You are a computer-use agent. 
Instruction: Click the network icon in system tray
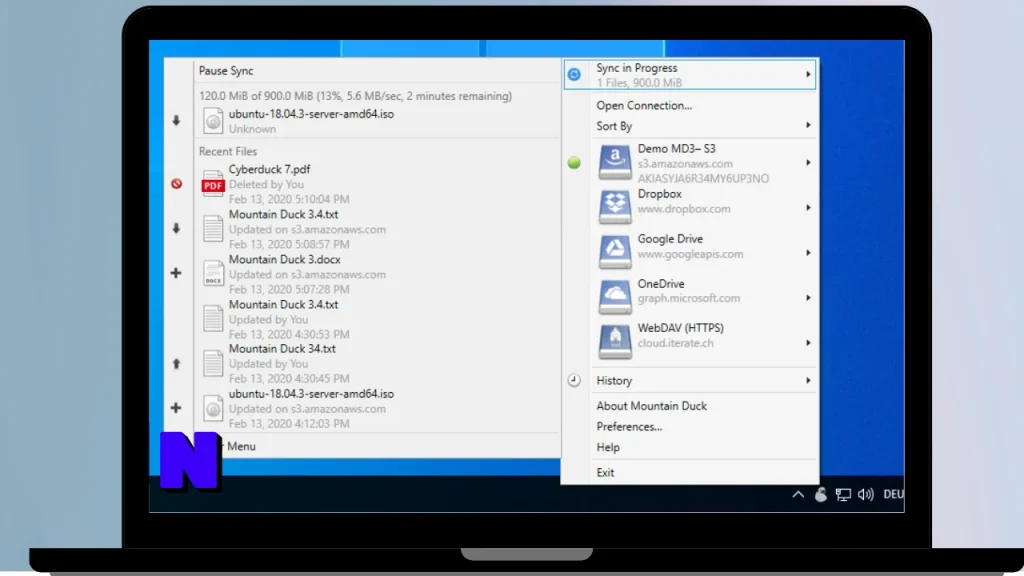843,495
